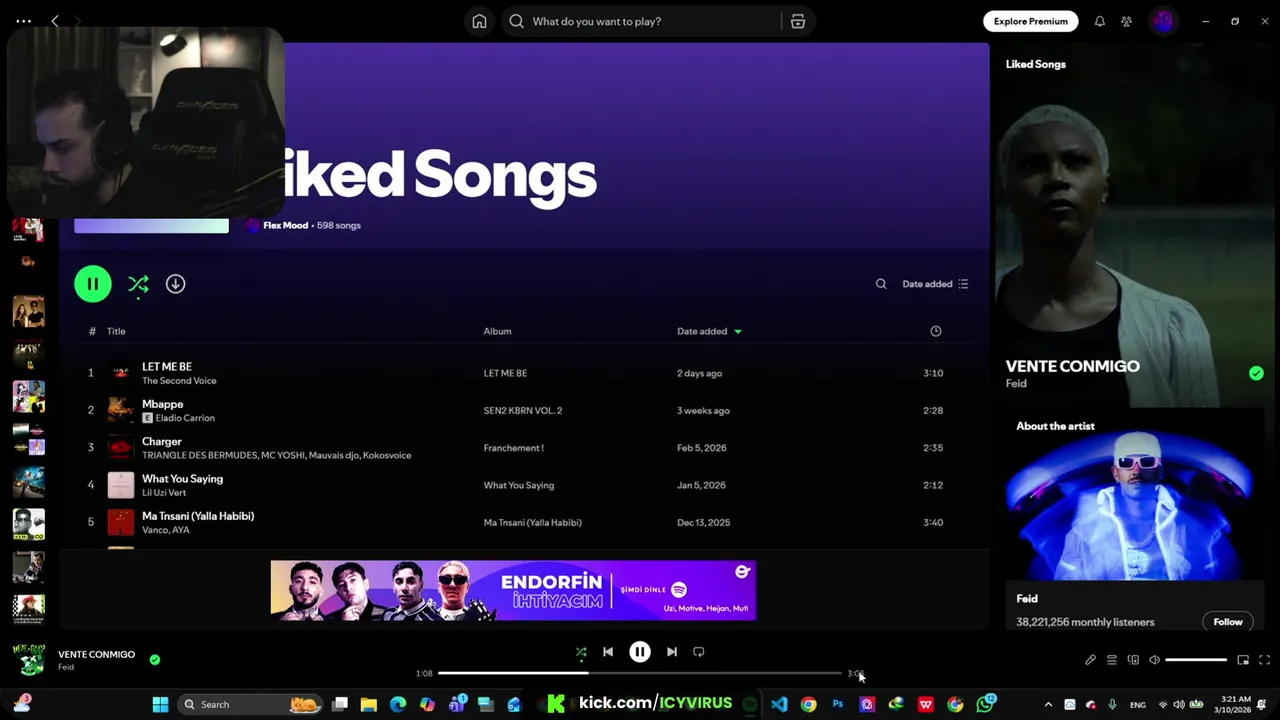The image size is (1280, 720).
Task: Toggle shuffle beside the green pause button
Action: coord(138,284)
